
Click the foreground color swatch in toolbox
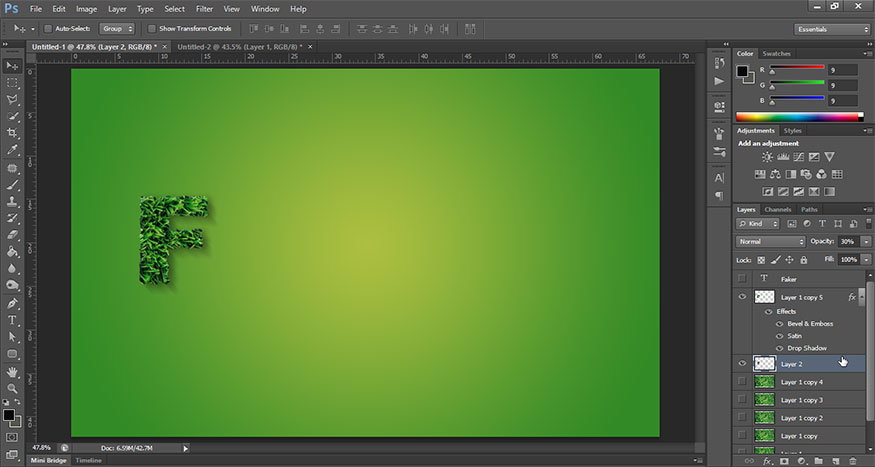pos(8,415)
